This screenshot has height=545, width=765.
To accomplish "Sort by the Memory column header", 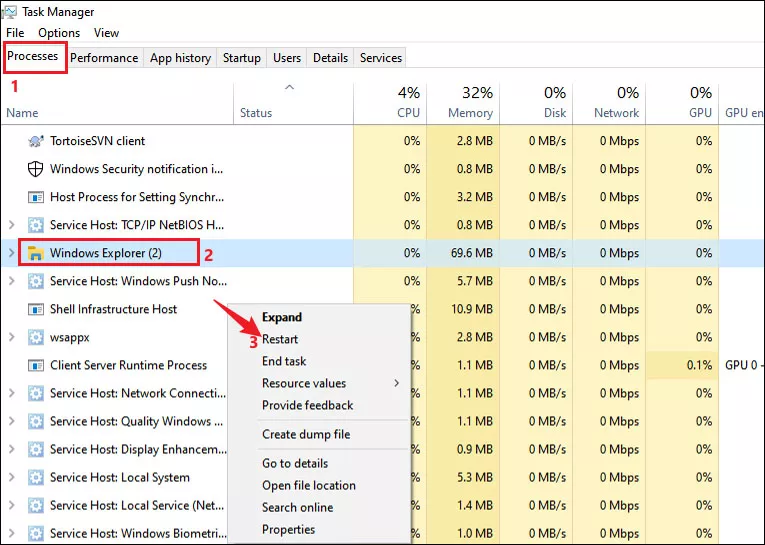I will click(463, 103).
